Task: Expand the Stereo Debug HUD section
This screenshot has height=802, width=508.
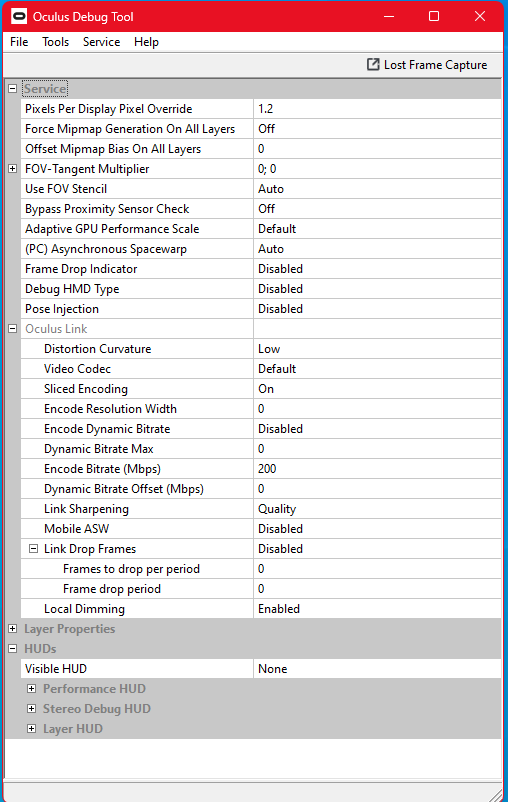Action: click(x=32, y=708)
